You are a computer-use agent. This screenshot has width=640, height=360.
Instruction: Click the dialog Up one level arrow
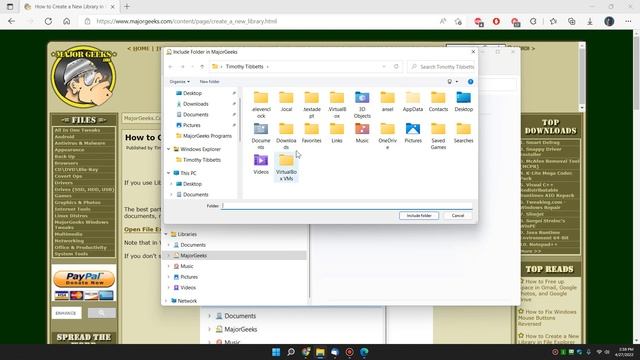click(x=202, y=67)
